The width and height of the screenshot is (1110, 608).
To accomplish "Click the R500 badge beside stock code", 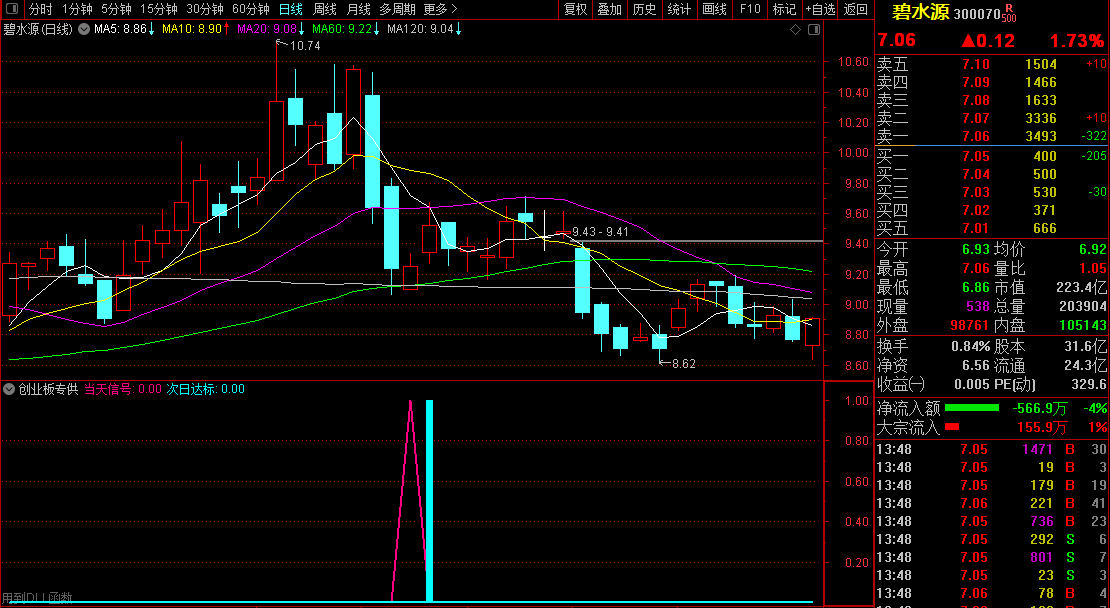I will point(1009,14).
